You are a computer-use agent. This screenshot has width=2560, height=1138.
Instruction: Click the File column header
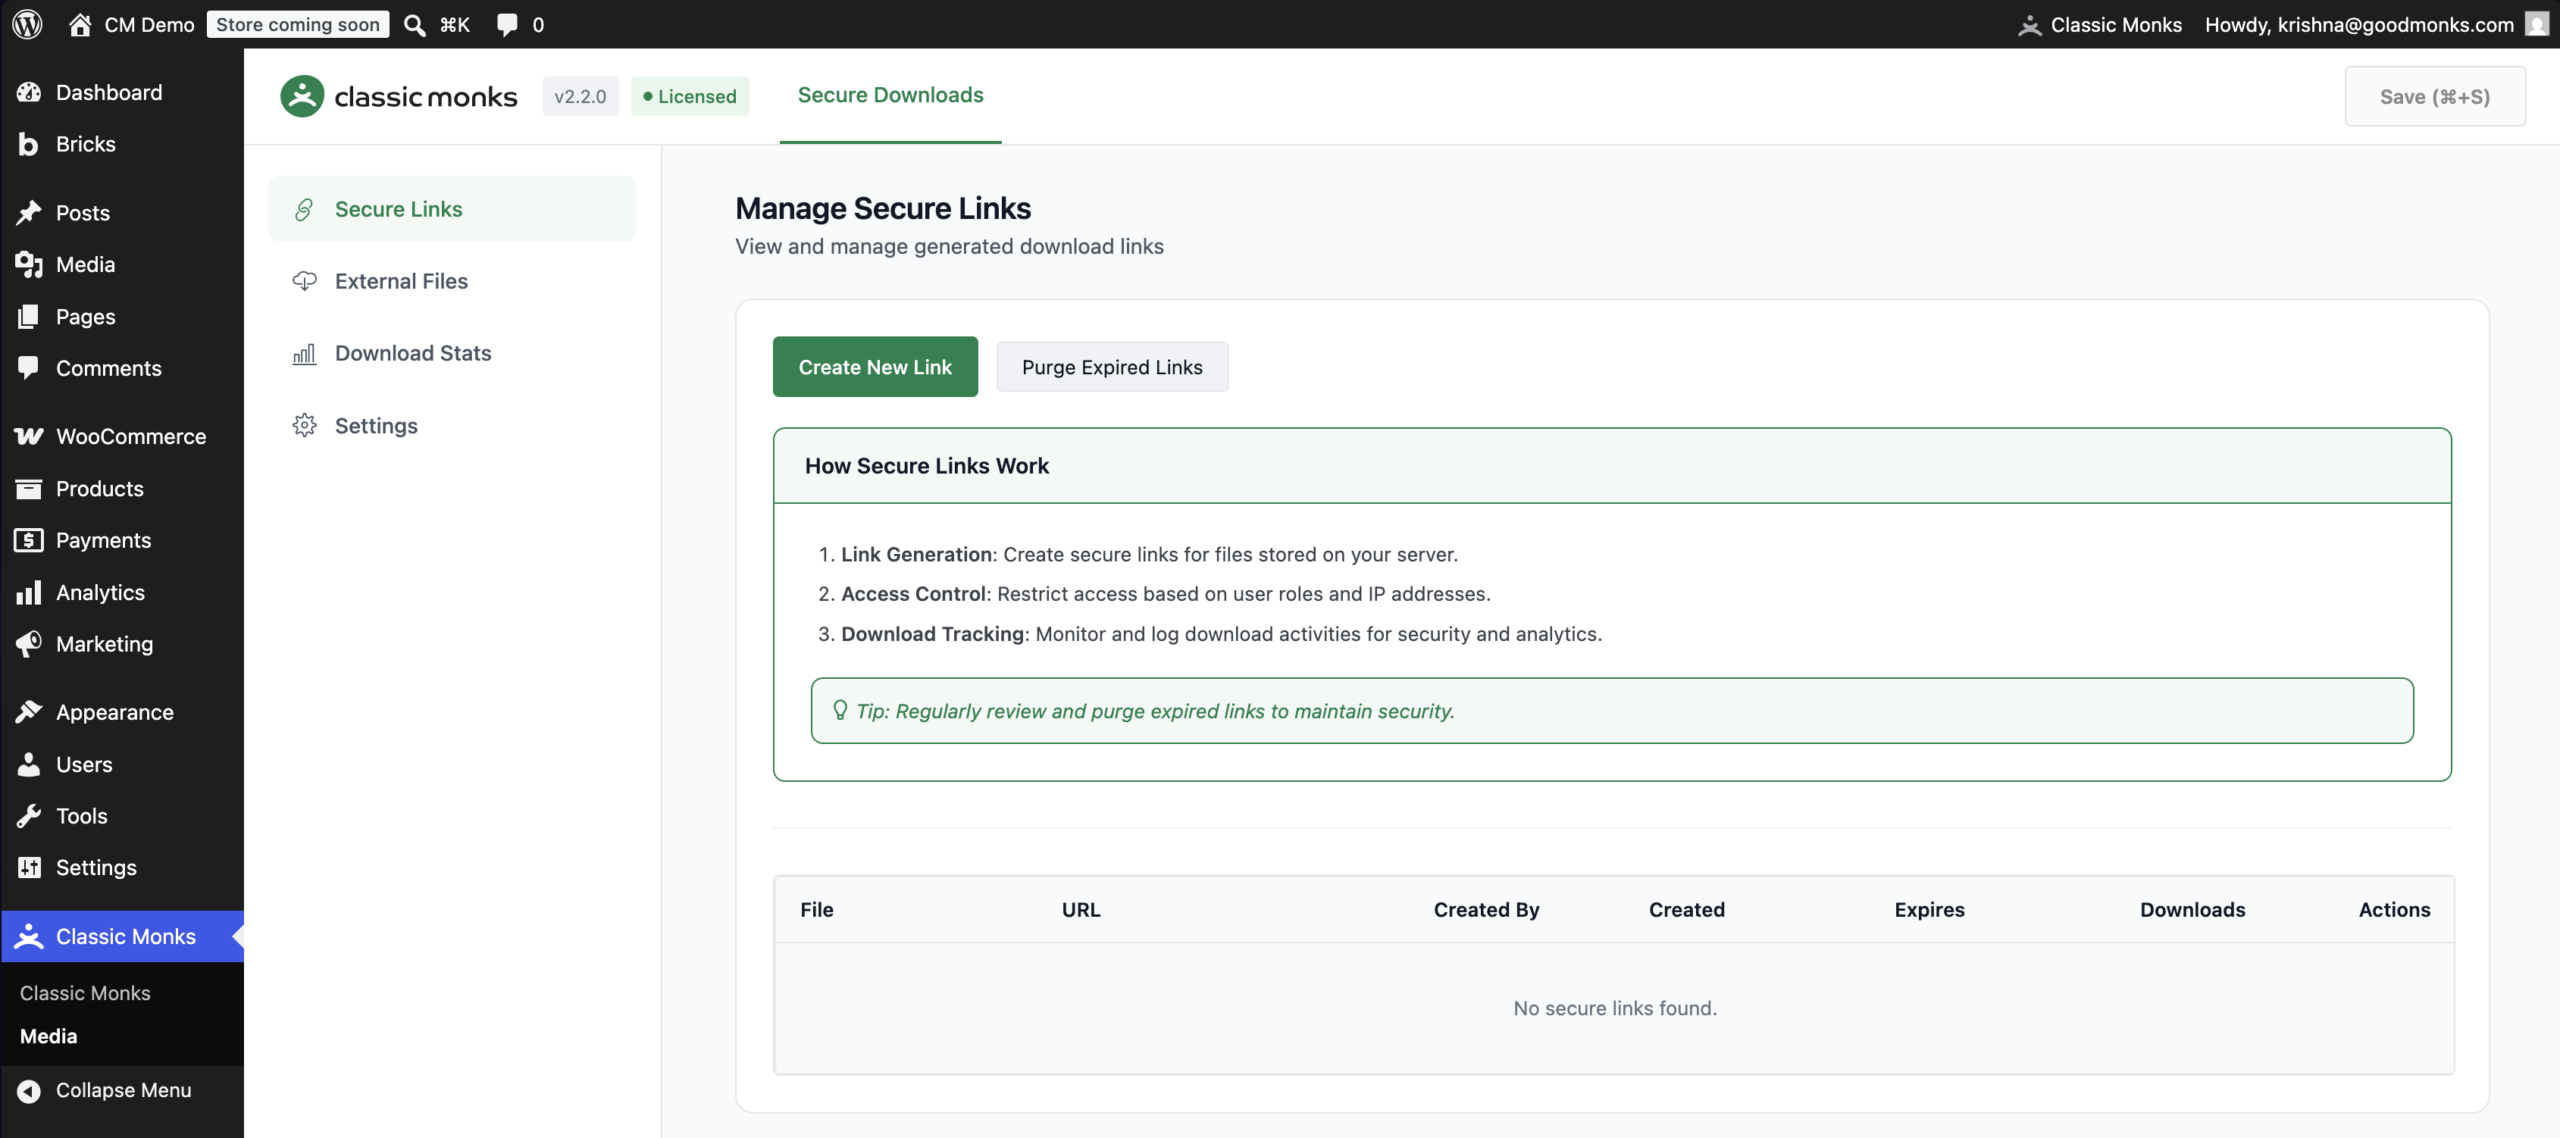(816, 909)
